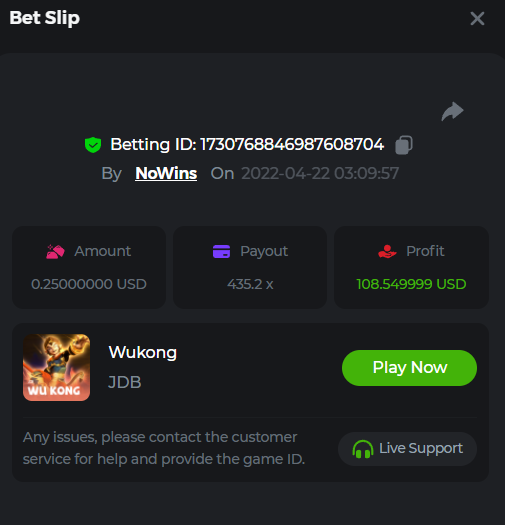Click the green headphones support icon
Screen dimensions: 505x525
363,449
